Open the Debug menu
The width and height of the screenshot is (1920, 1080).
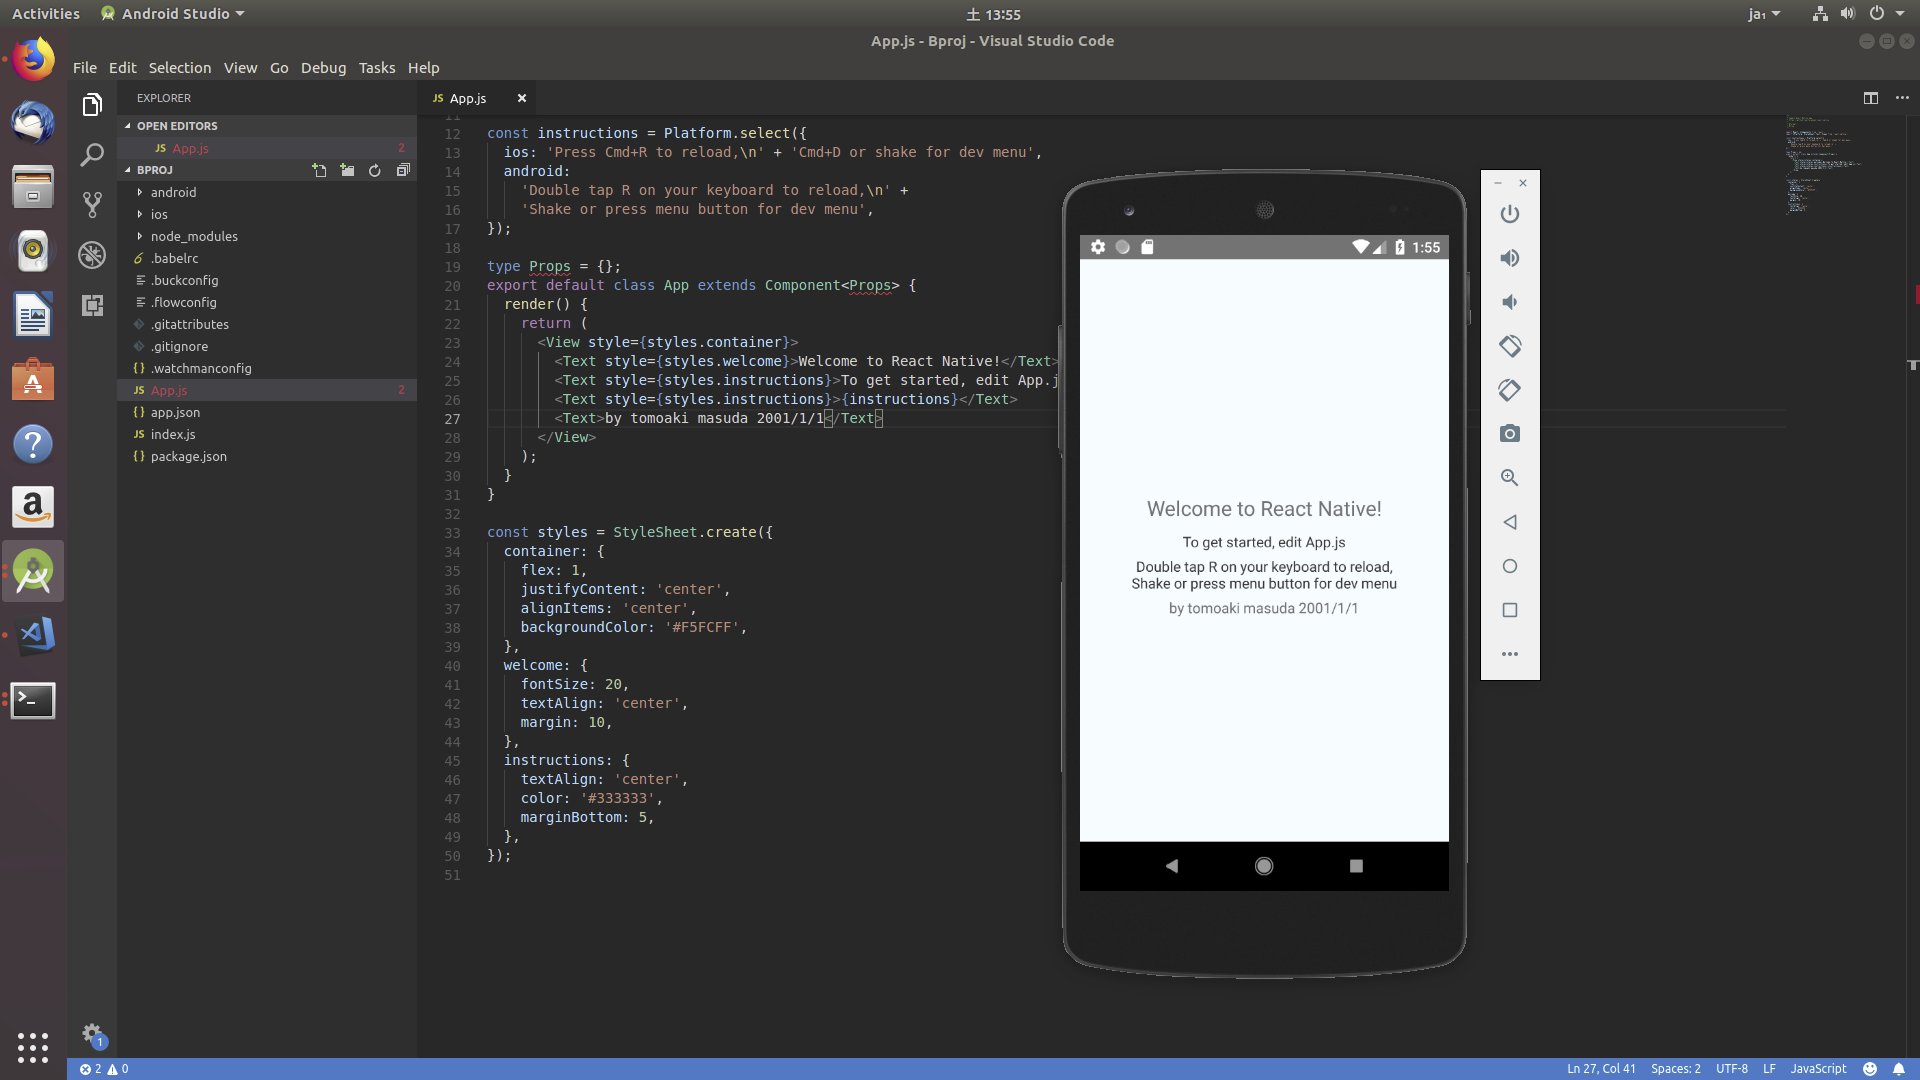[323, 68]
